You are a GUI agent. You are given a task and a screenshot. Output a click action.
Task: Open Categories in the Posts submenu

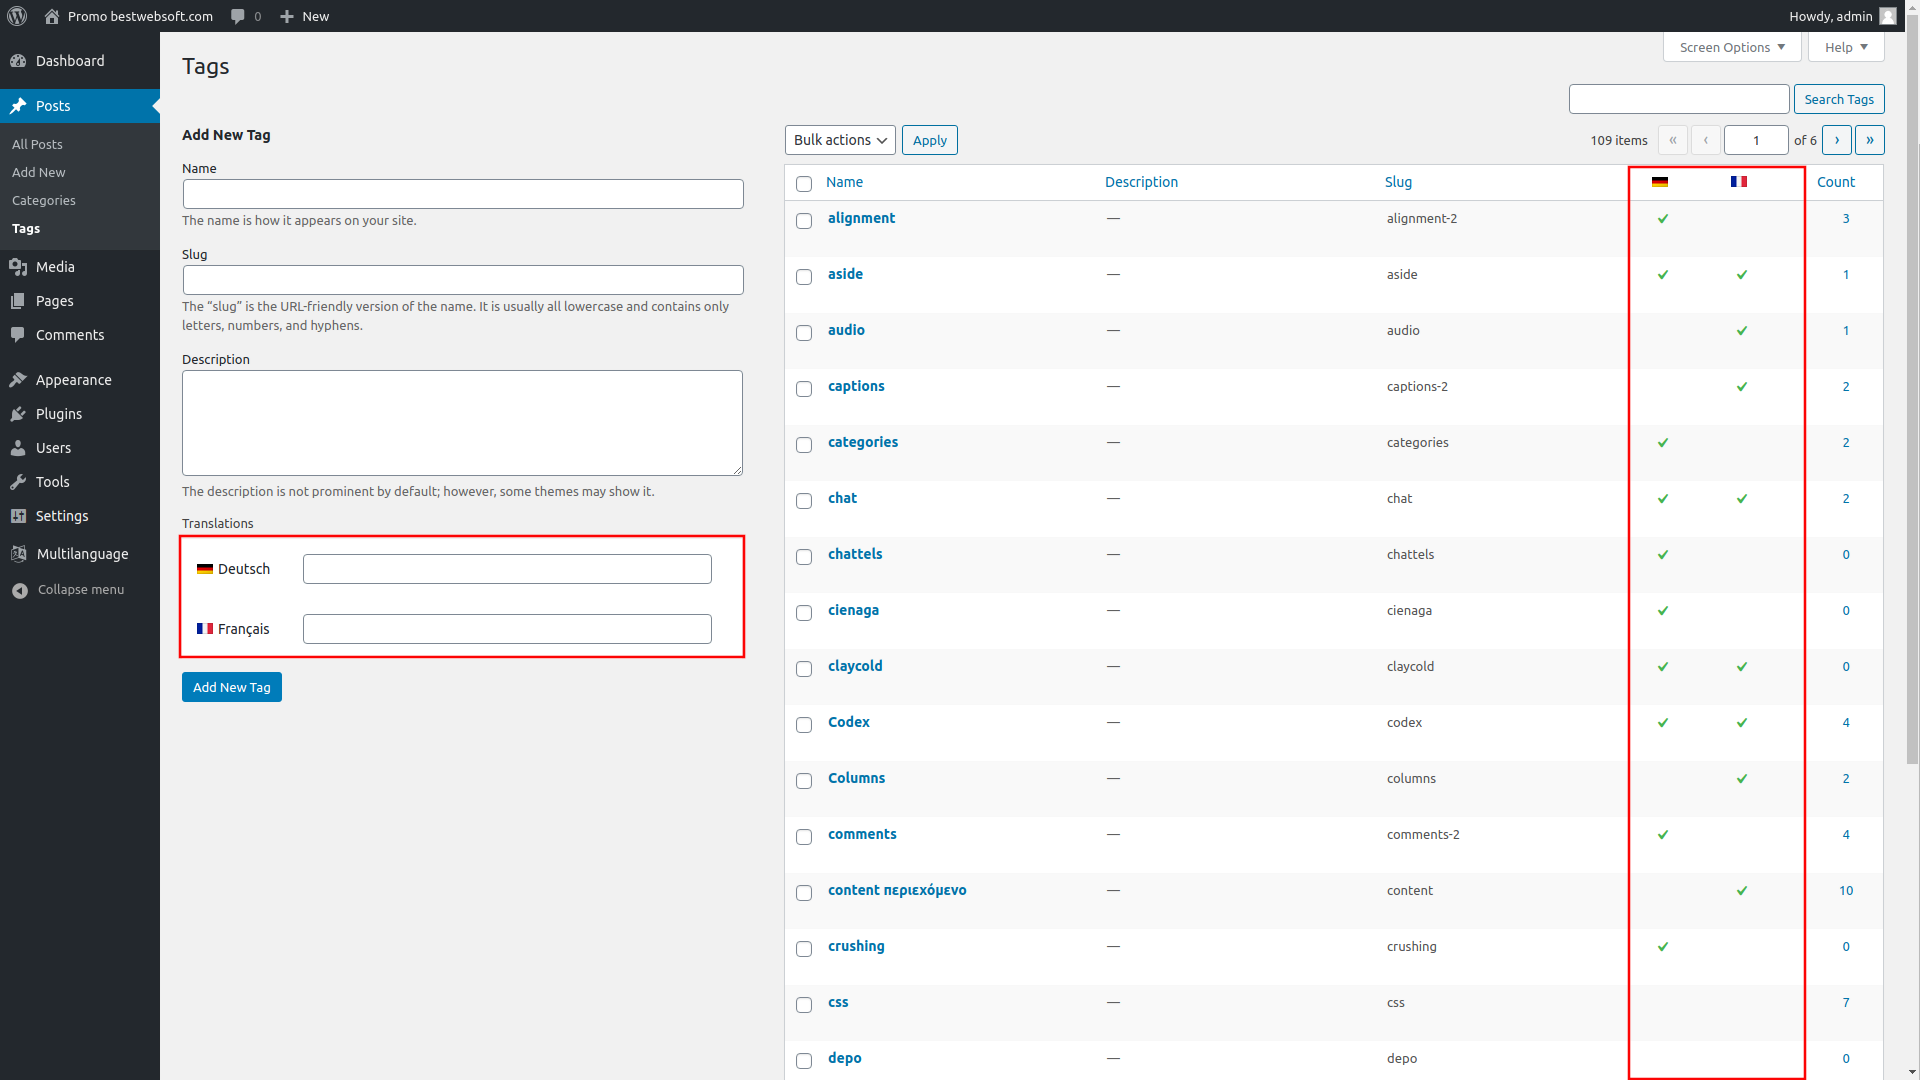click(44, 200)
